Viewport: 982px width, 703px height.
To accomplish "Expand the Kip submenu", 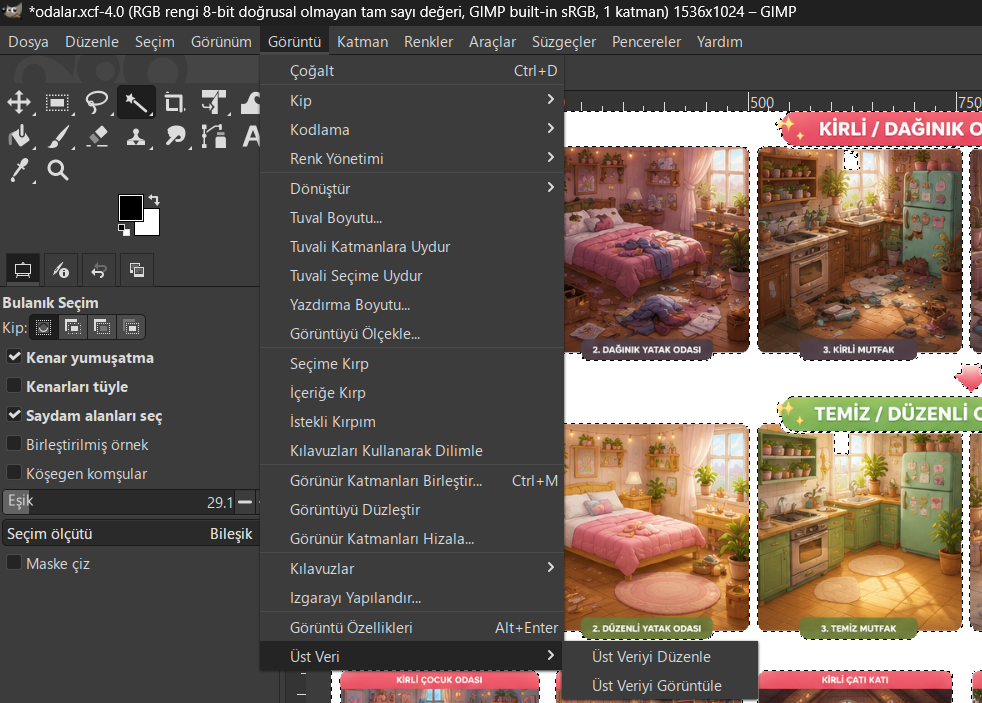I will [x=411, y=100].
